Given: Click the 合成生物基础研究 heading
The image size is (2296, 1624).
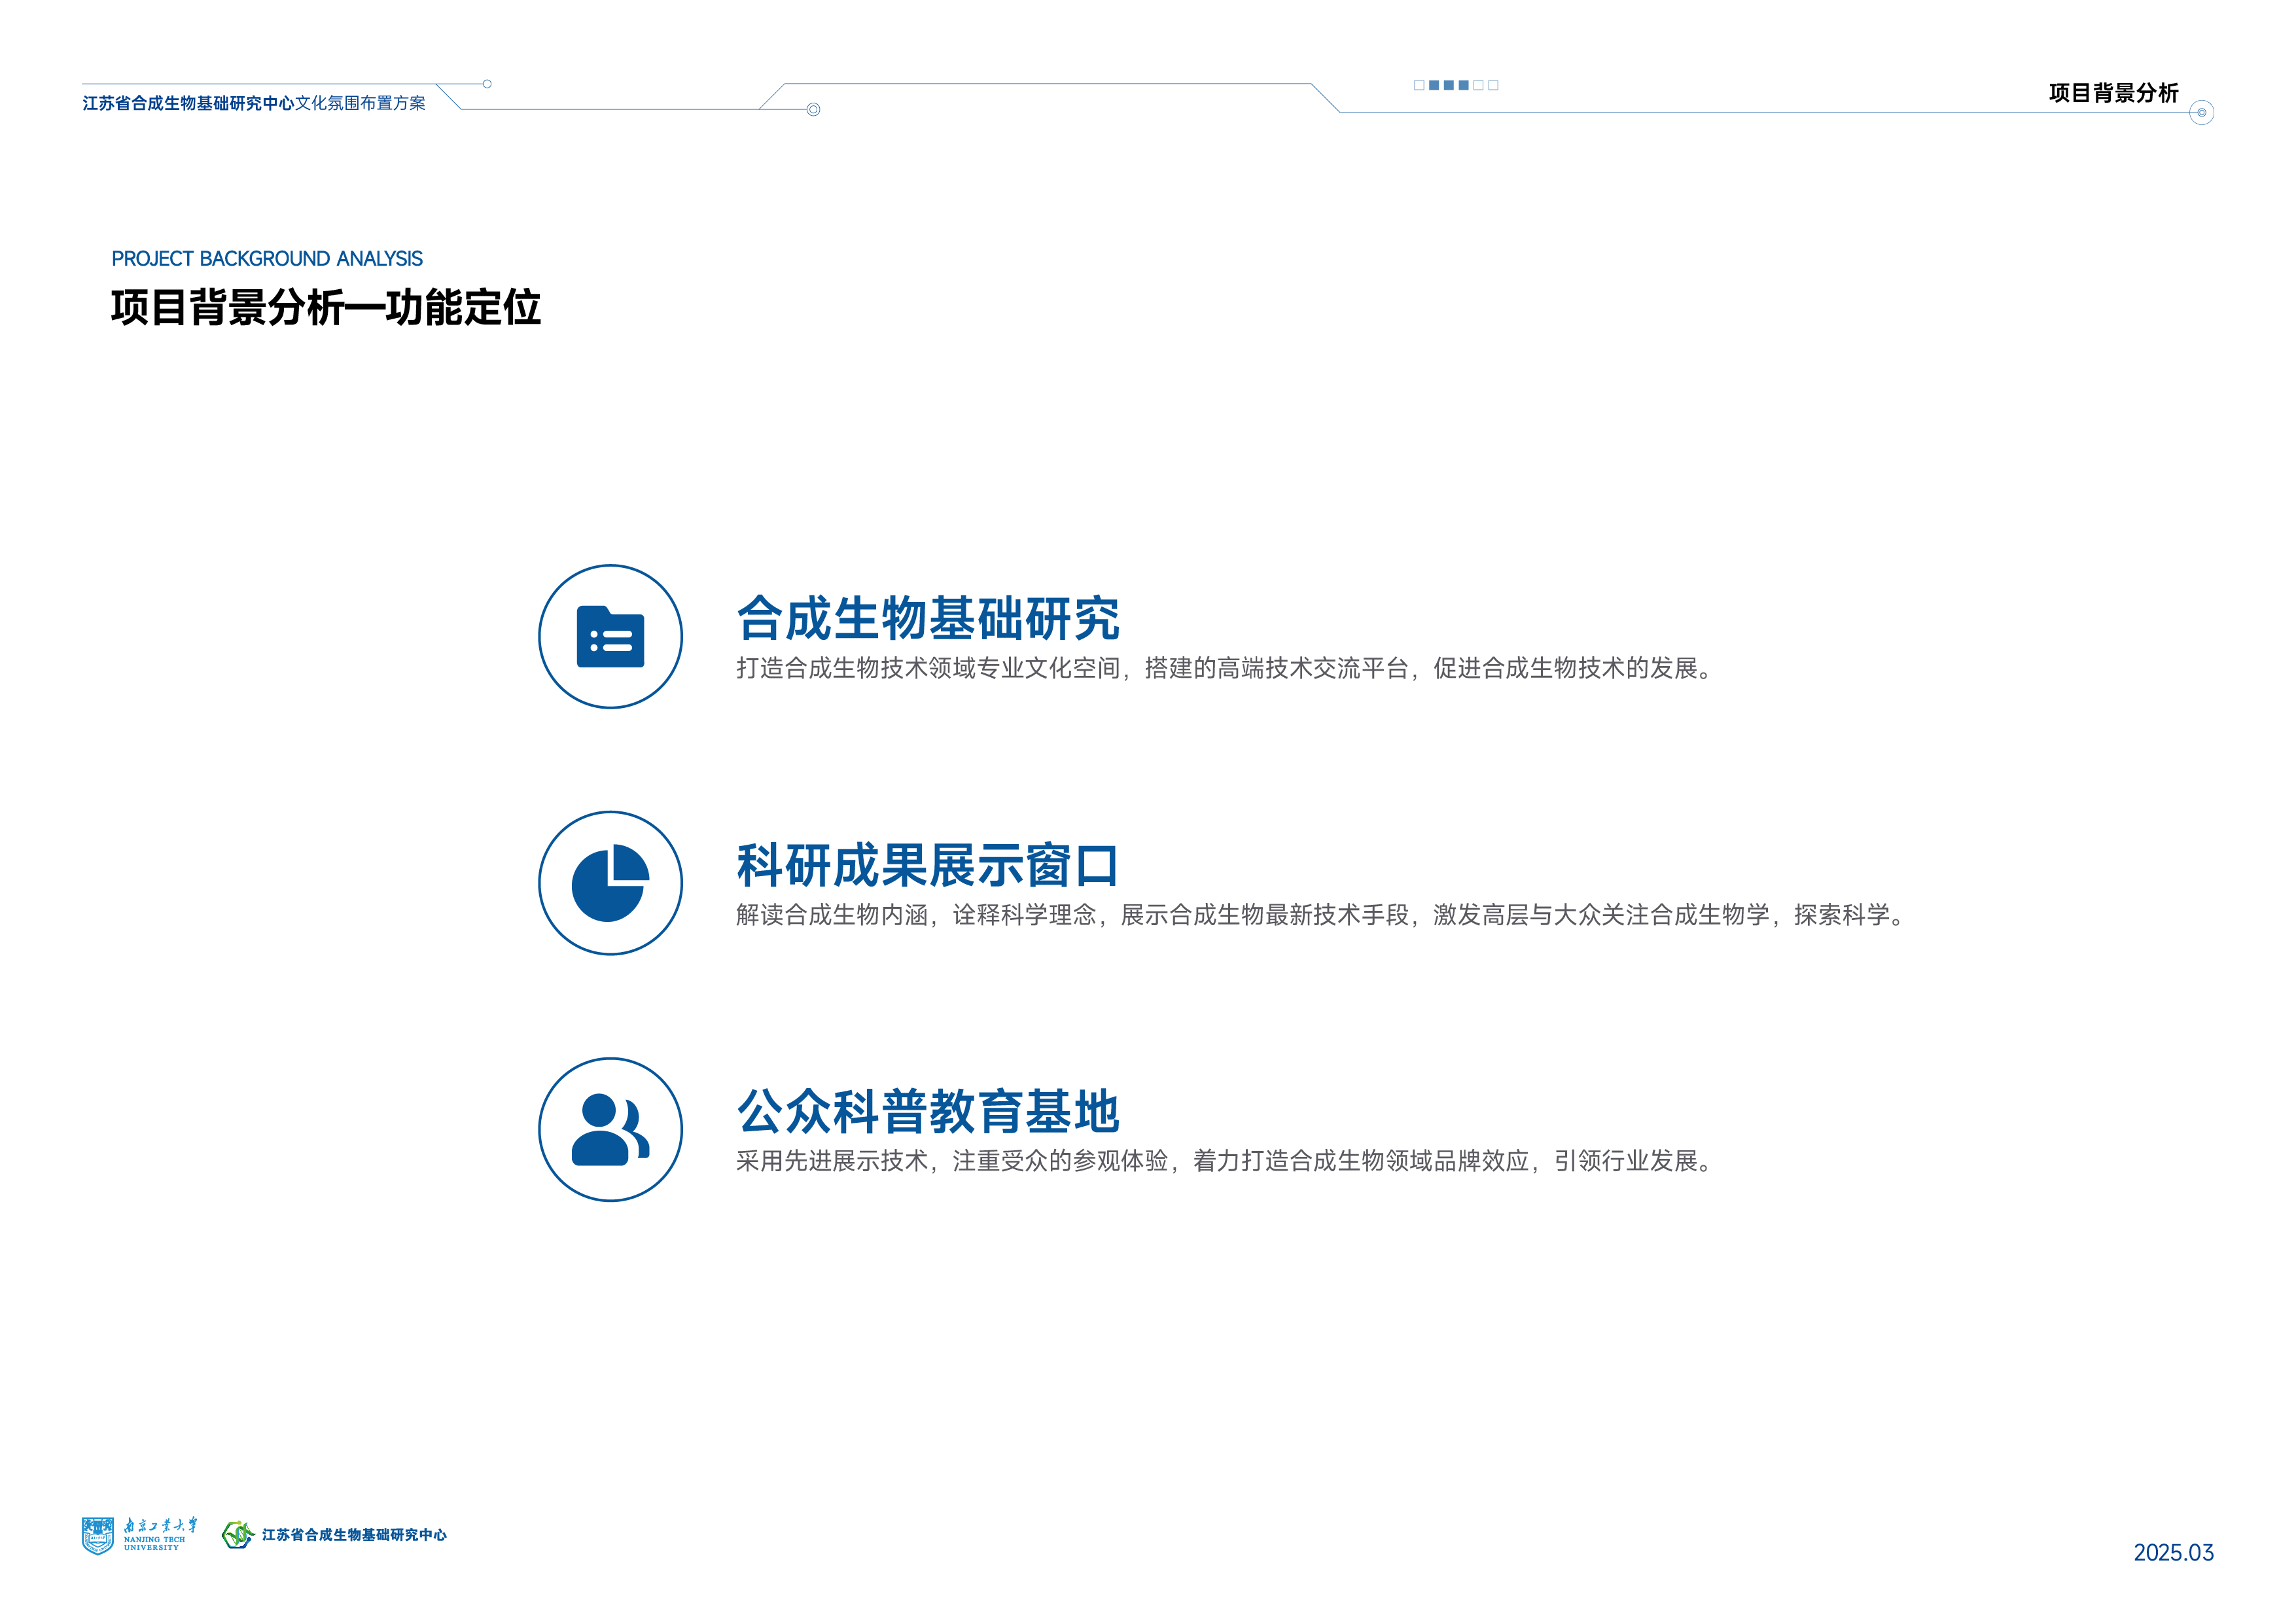Looking at the screenshot, I should pos(928,618).
